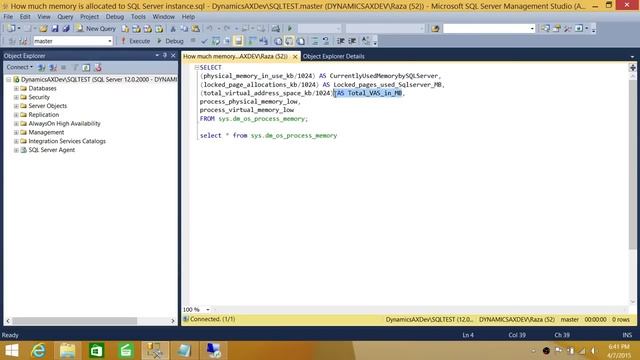Open File Explorer from the taskbar
640x360 pixels.
tap(67, 350)
